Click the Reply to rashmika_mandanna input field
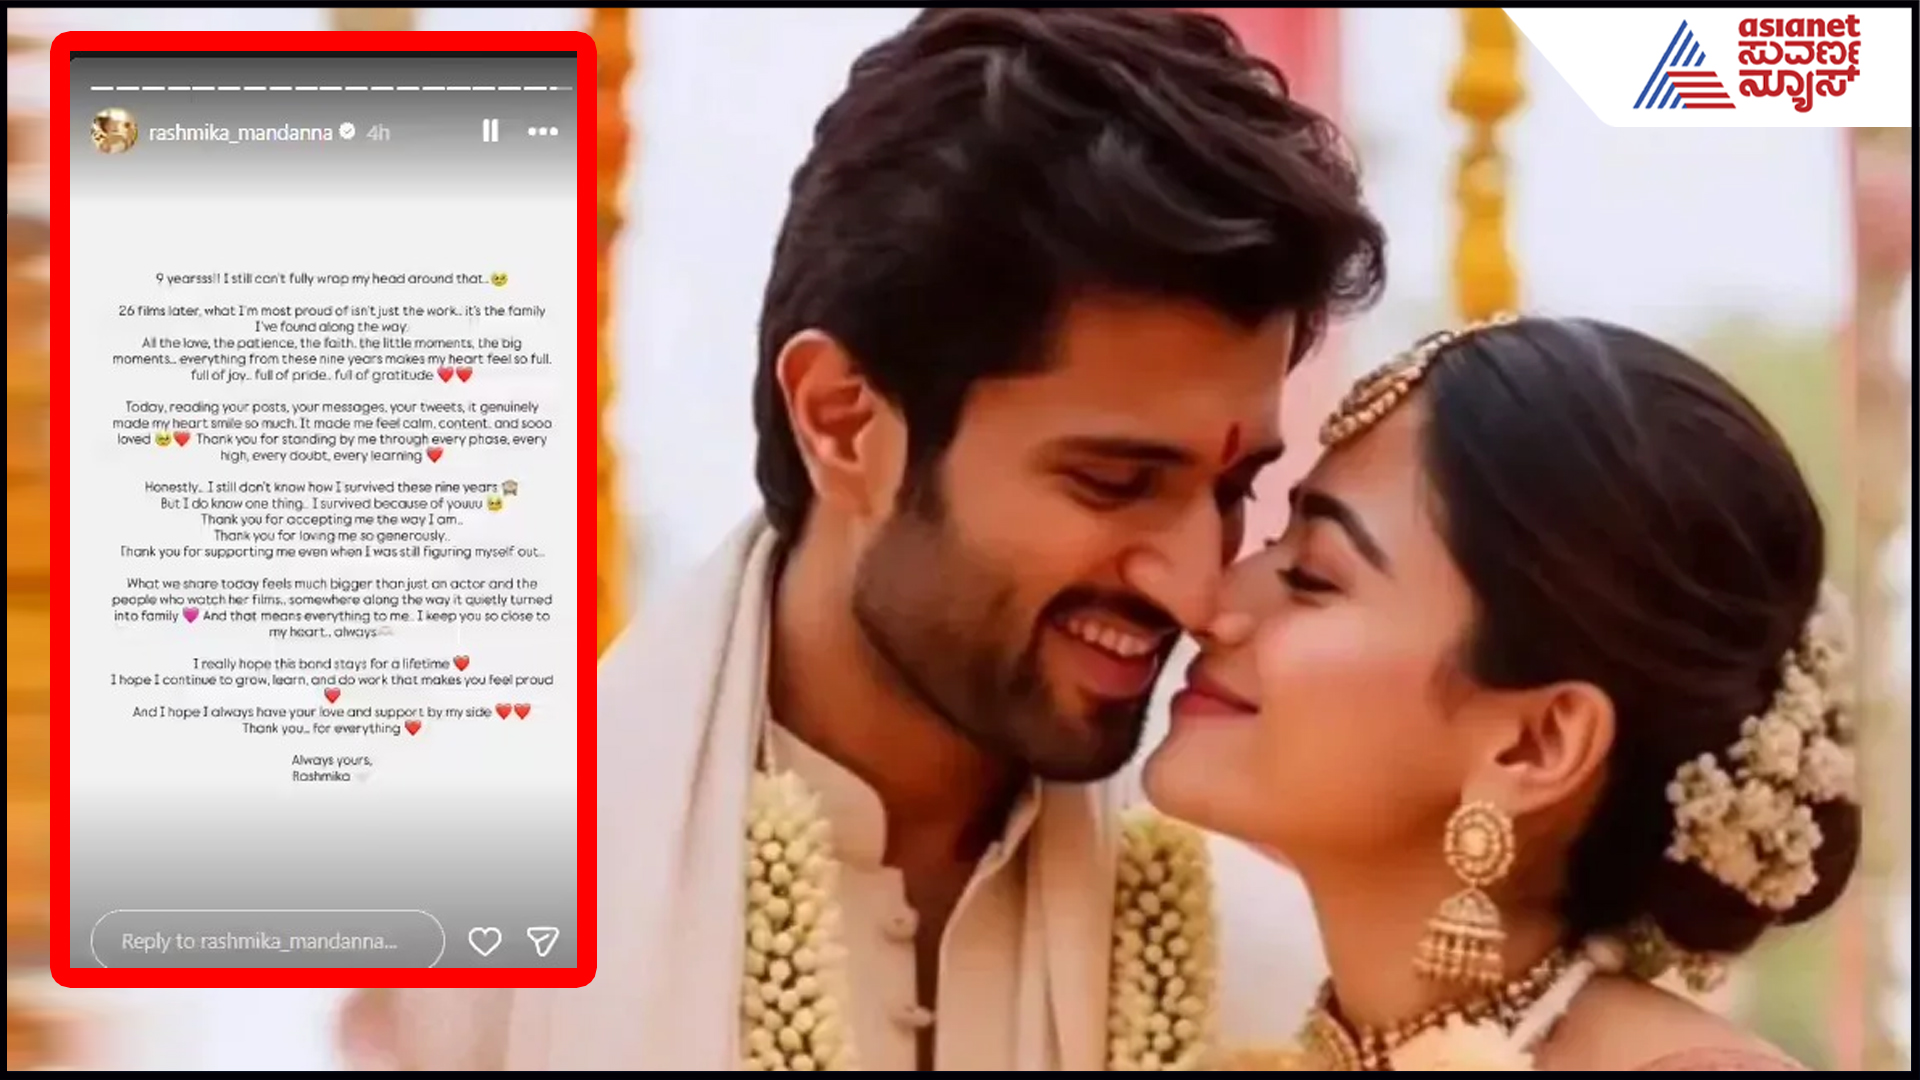The image size is (1920, 1080). point(267,940)
